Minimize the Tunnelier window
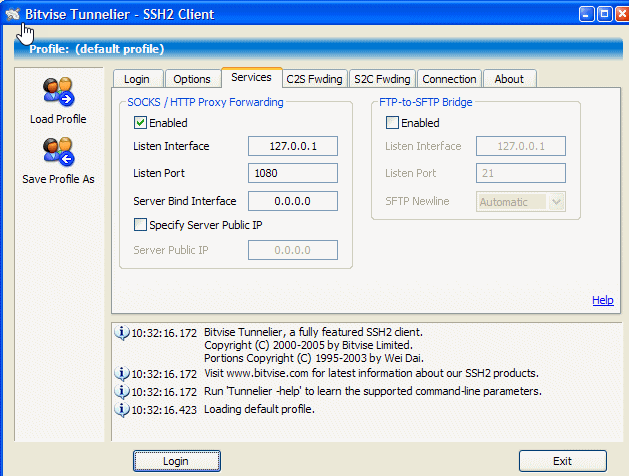This screenshot has height=476, width=629. pyautogui.click(x=586, y=14)
